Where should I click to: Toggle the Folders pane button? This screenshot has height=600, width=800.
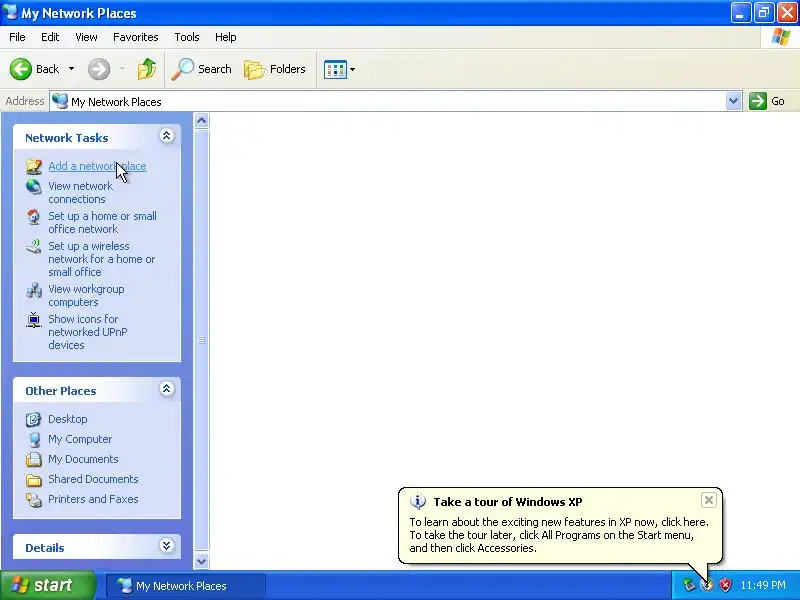point(275,69)
